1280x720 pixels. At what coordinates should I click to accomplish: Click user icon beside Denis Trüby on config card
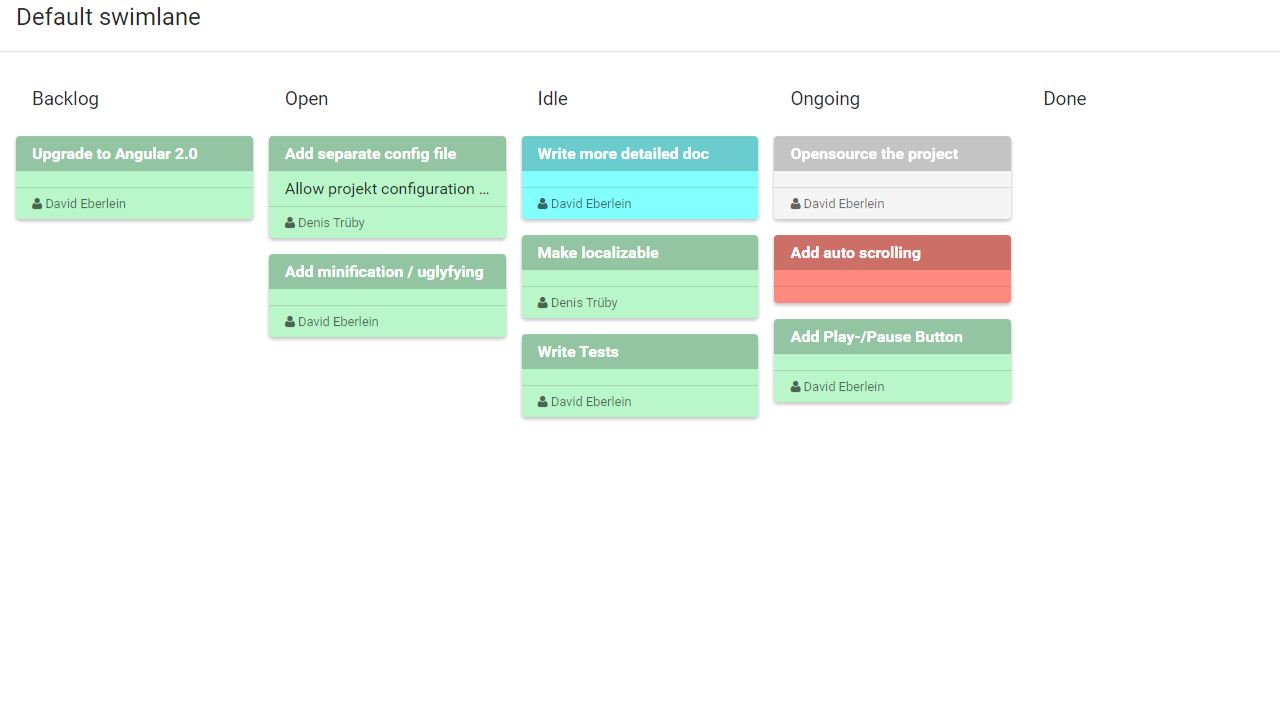pyautogui.click(x=290, y=223)
